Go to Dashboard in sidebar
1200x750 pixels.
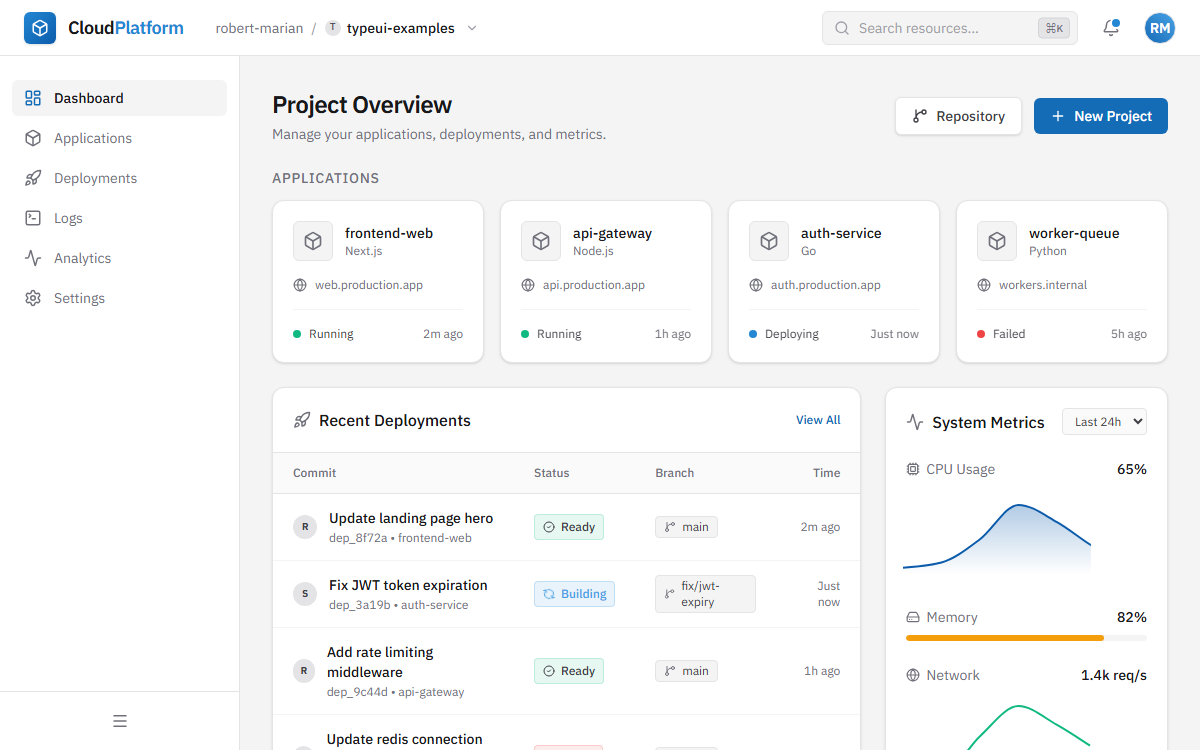[120, 98]
